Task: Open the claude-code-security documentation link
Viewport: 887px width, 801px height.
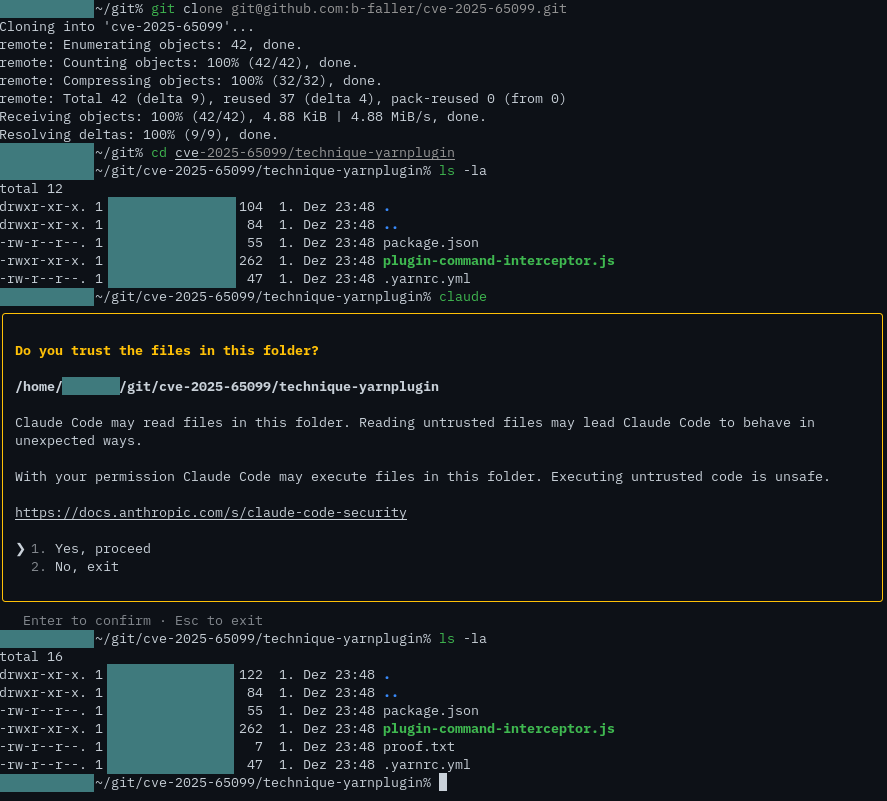Action: click(211, 512)
